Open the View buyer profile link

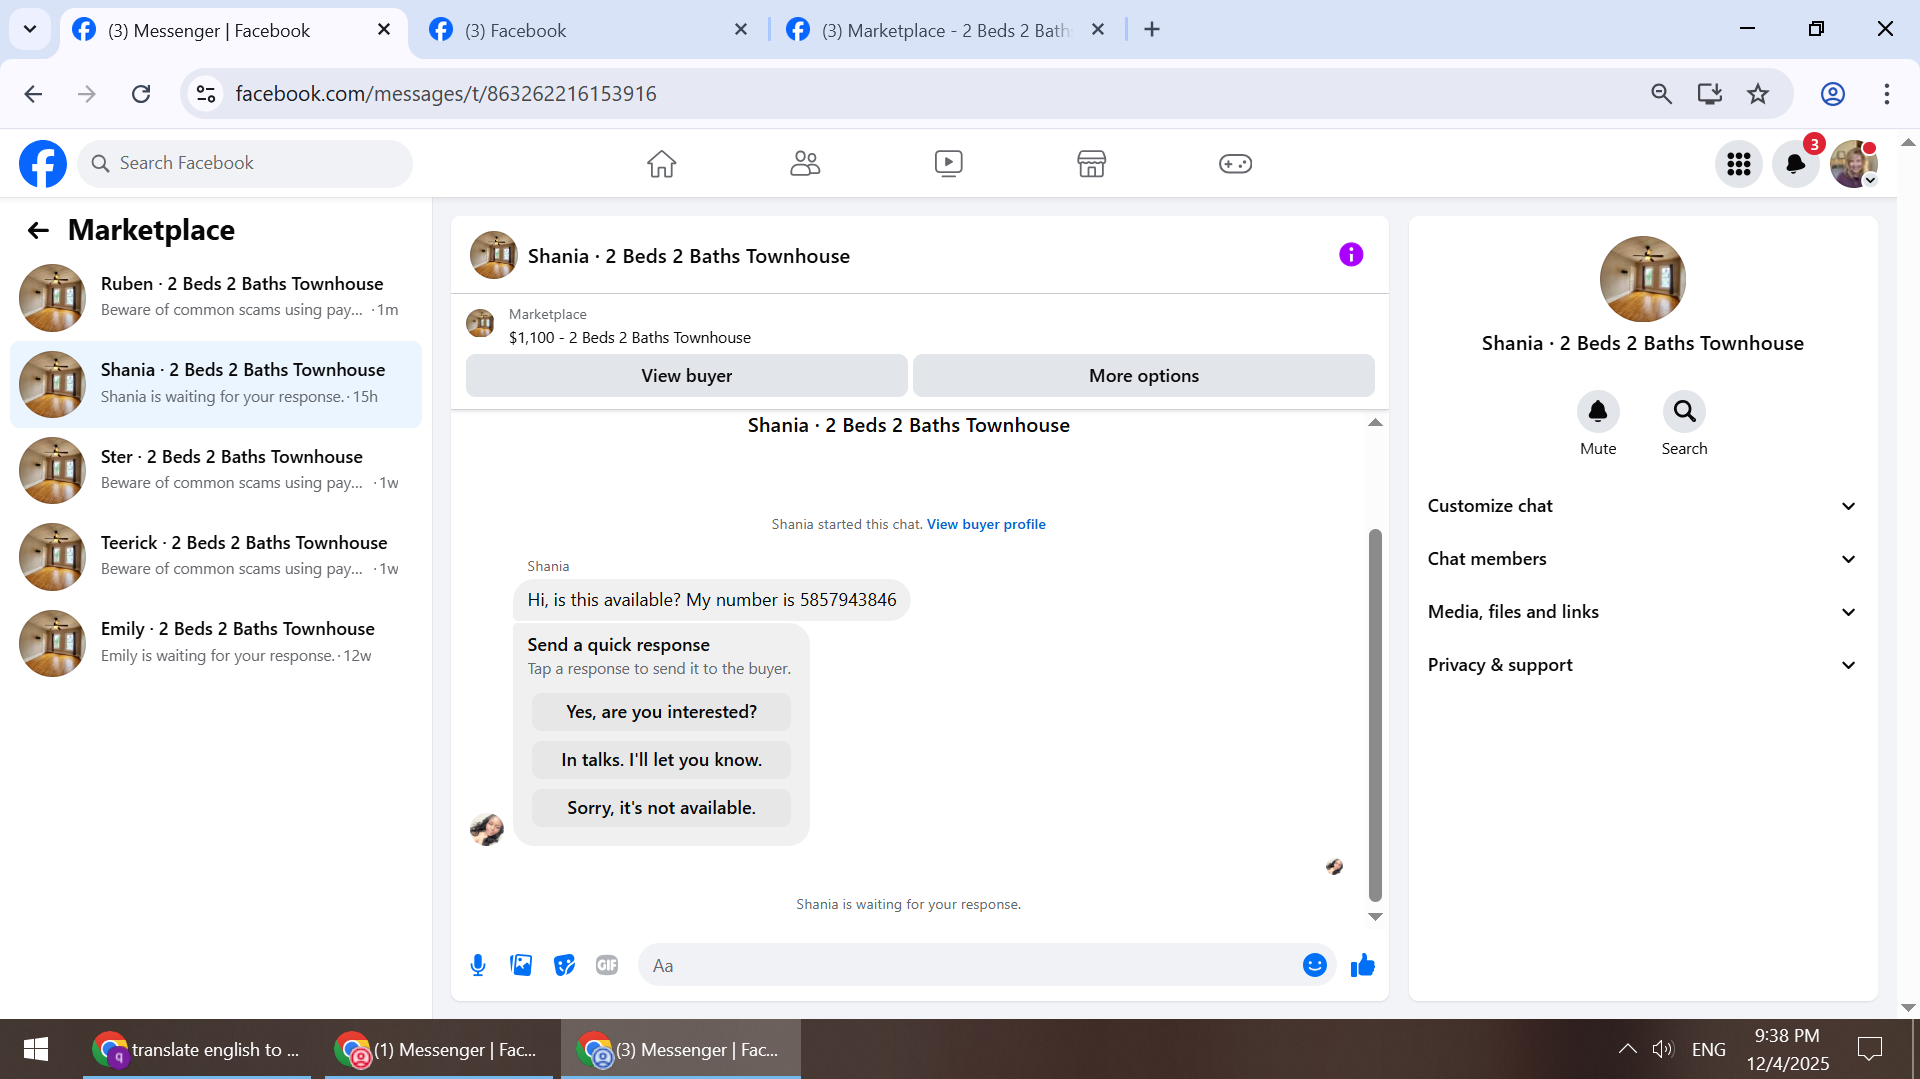tap(986, 524)
